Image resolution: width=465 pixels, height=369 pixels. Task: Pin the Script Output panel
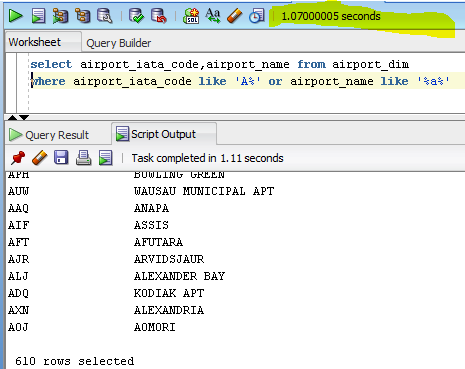[18, 158]
